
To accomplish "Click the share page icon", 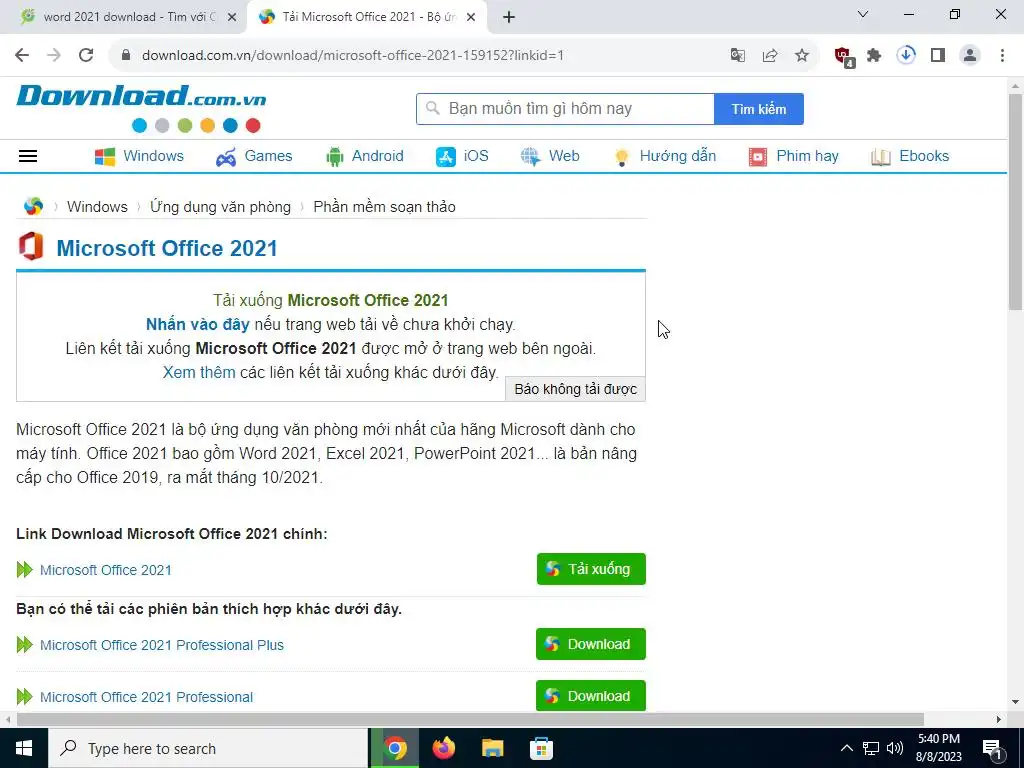I will tap(770, 55).
